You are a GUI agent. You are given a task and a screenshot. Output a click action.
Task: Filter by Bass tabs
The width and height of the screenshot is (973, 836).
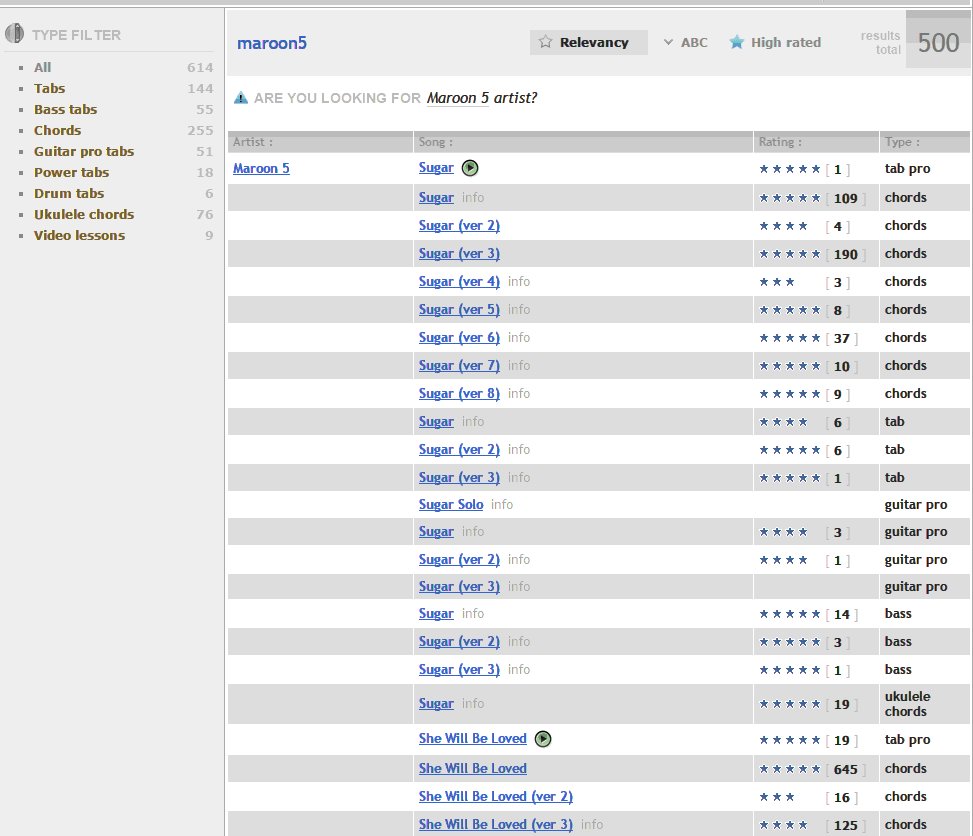65,109
